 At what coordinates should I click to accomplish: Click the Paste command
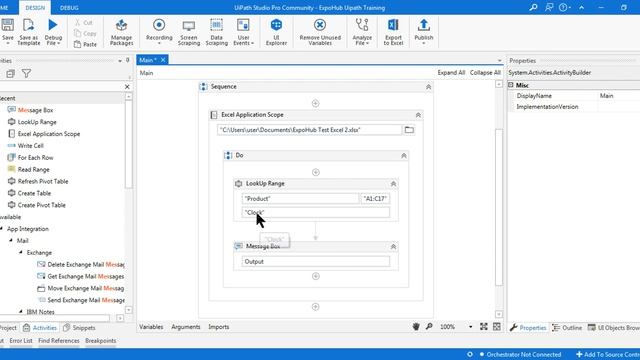point(85,44)
